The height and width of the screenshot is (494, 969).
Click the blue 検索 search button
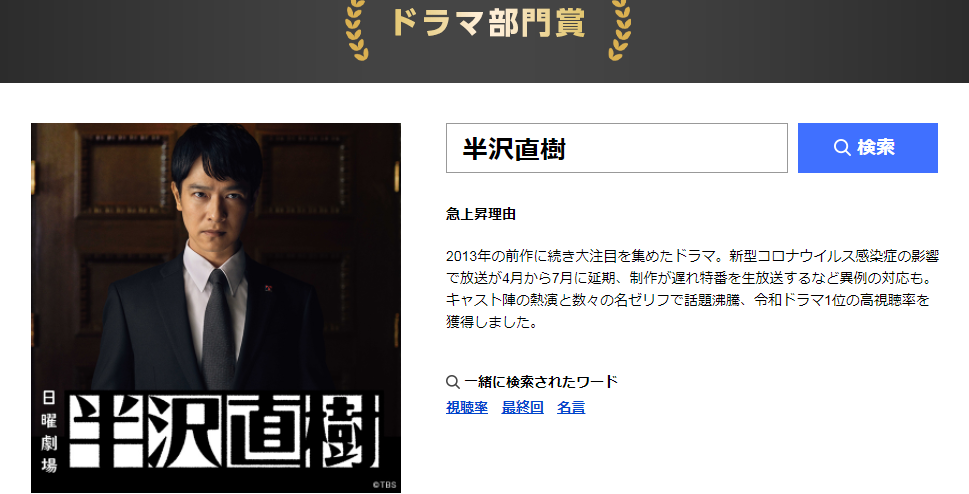click(868, 148)
